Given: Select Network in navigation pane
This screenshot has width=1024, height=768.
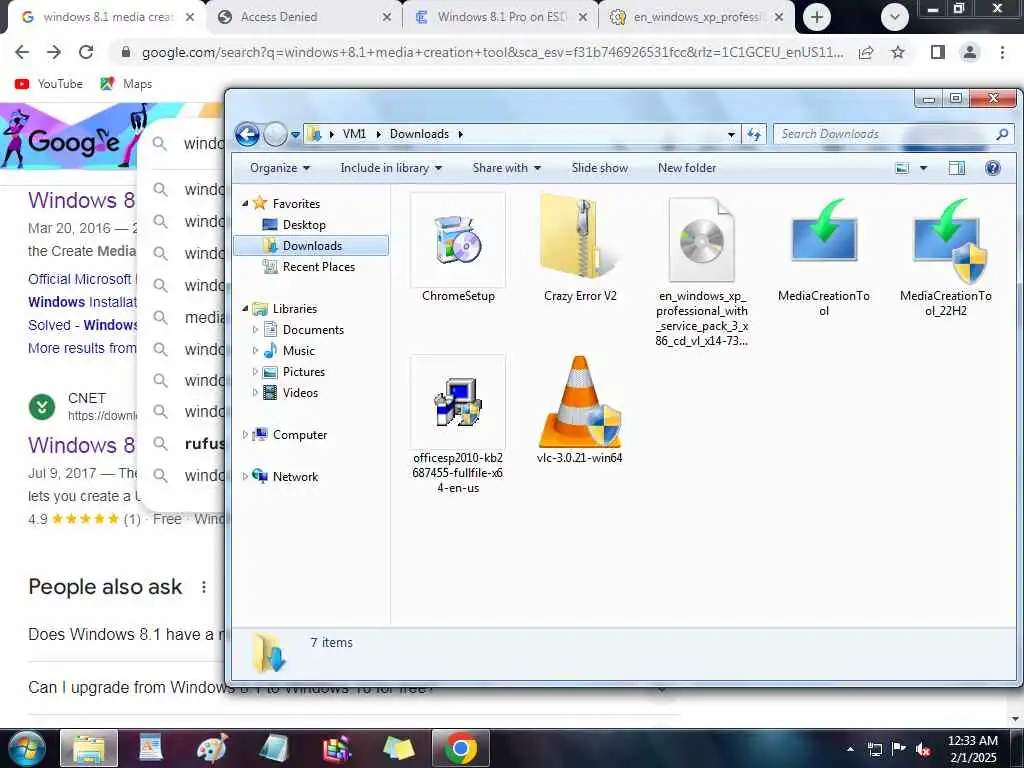Looking at the screenshot, I should coord(295,477).
